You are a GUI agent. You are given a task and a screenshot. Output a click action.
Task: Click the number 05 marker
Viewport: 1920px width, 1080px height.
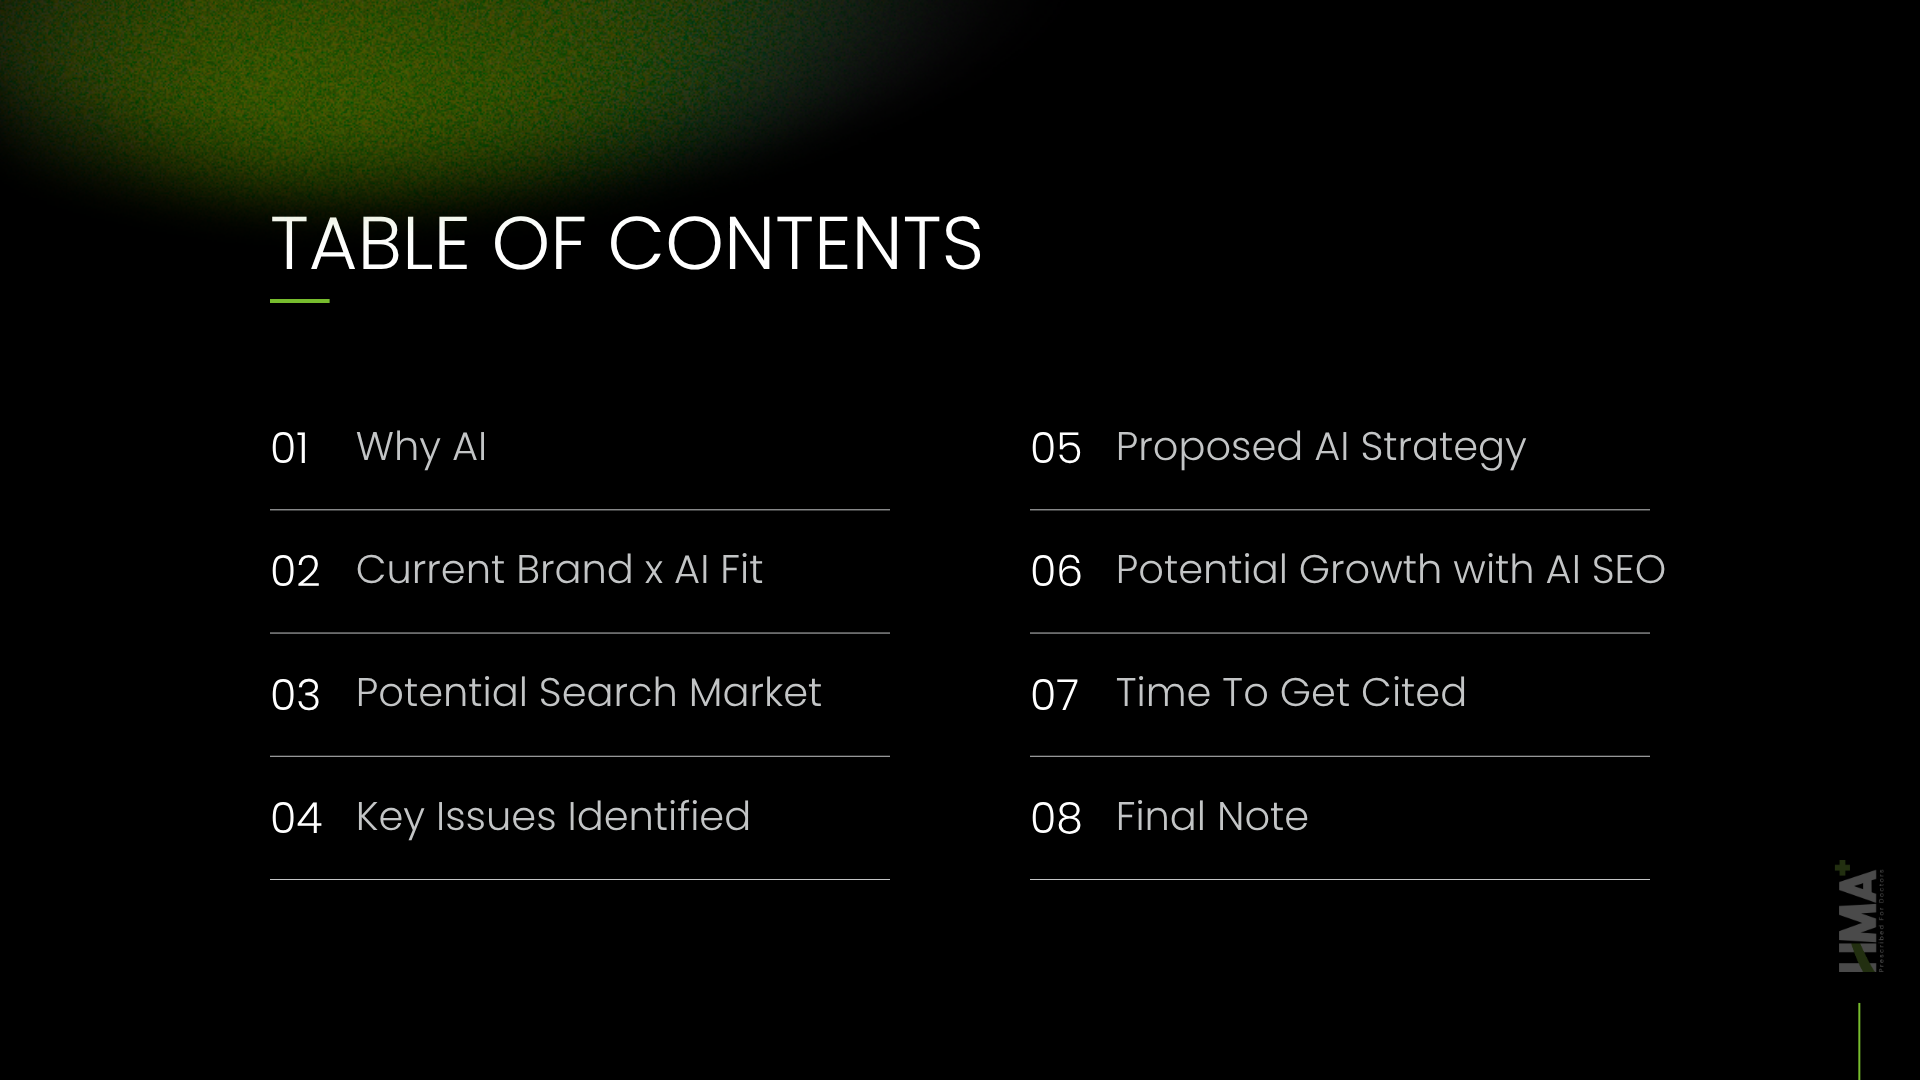1056,449
